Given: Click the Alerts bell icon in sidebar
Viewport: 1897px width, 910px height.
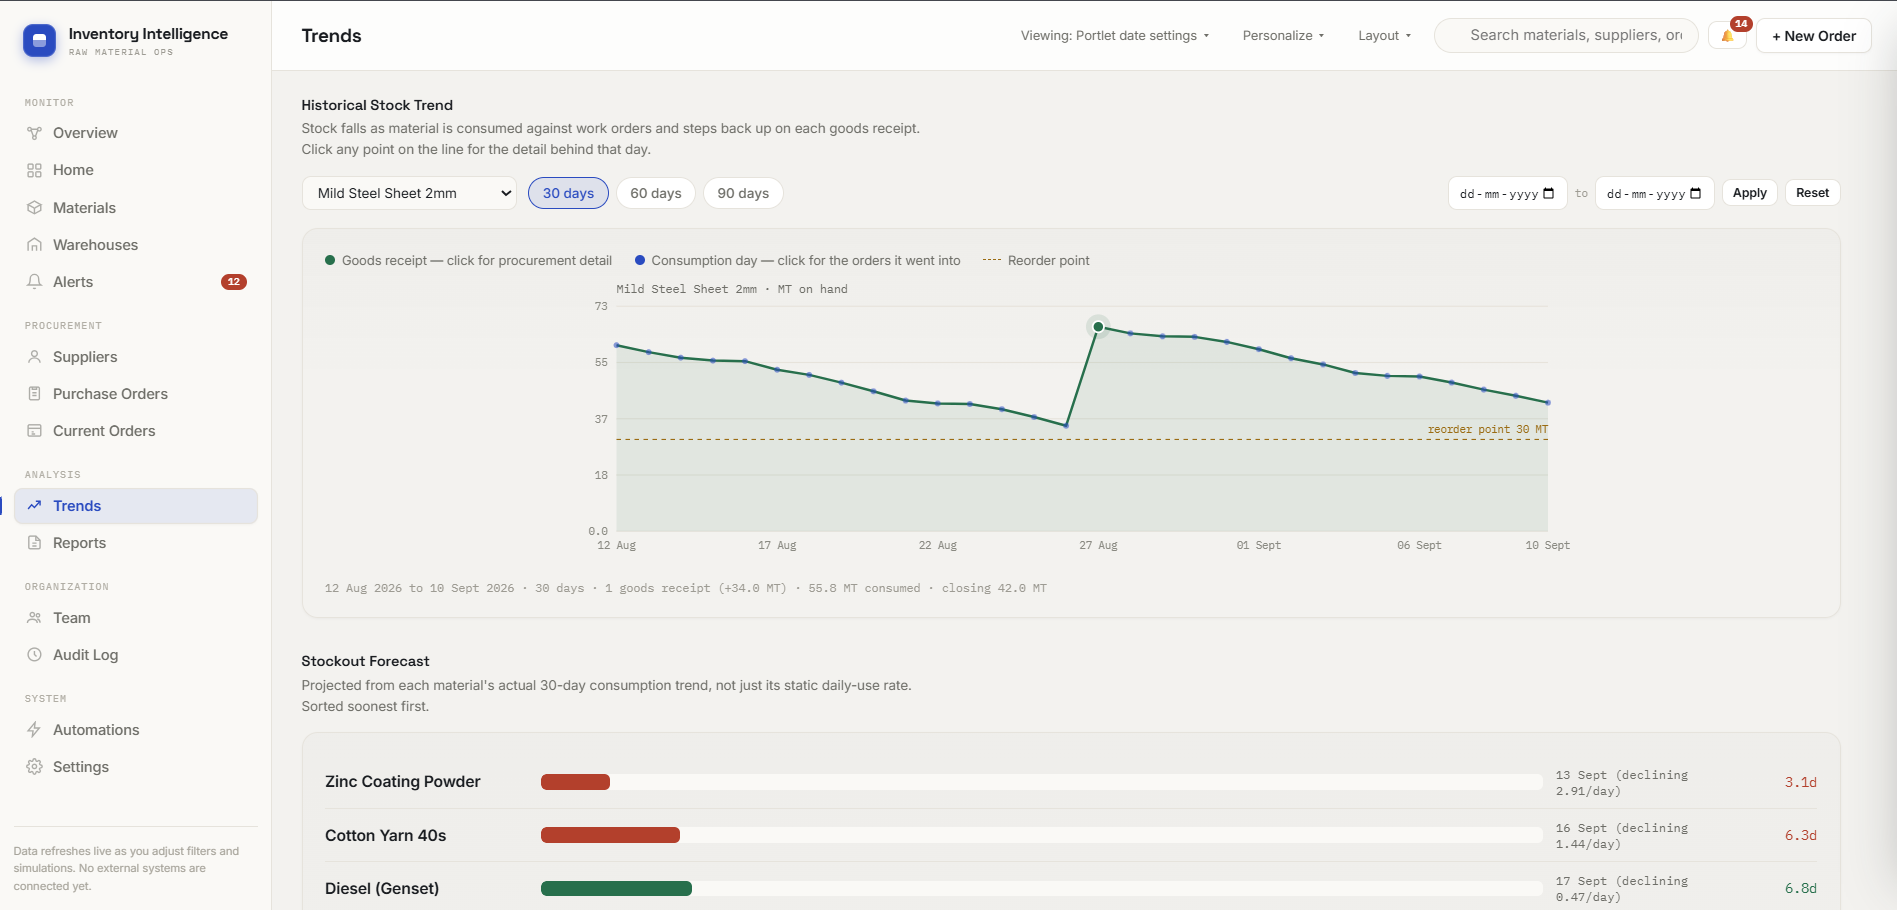Looking at the screenshot, I should 34,282.
